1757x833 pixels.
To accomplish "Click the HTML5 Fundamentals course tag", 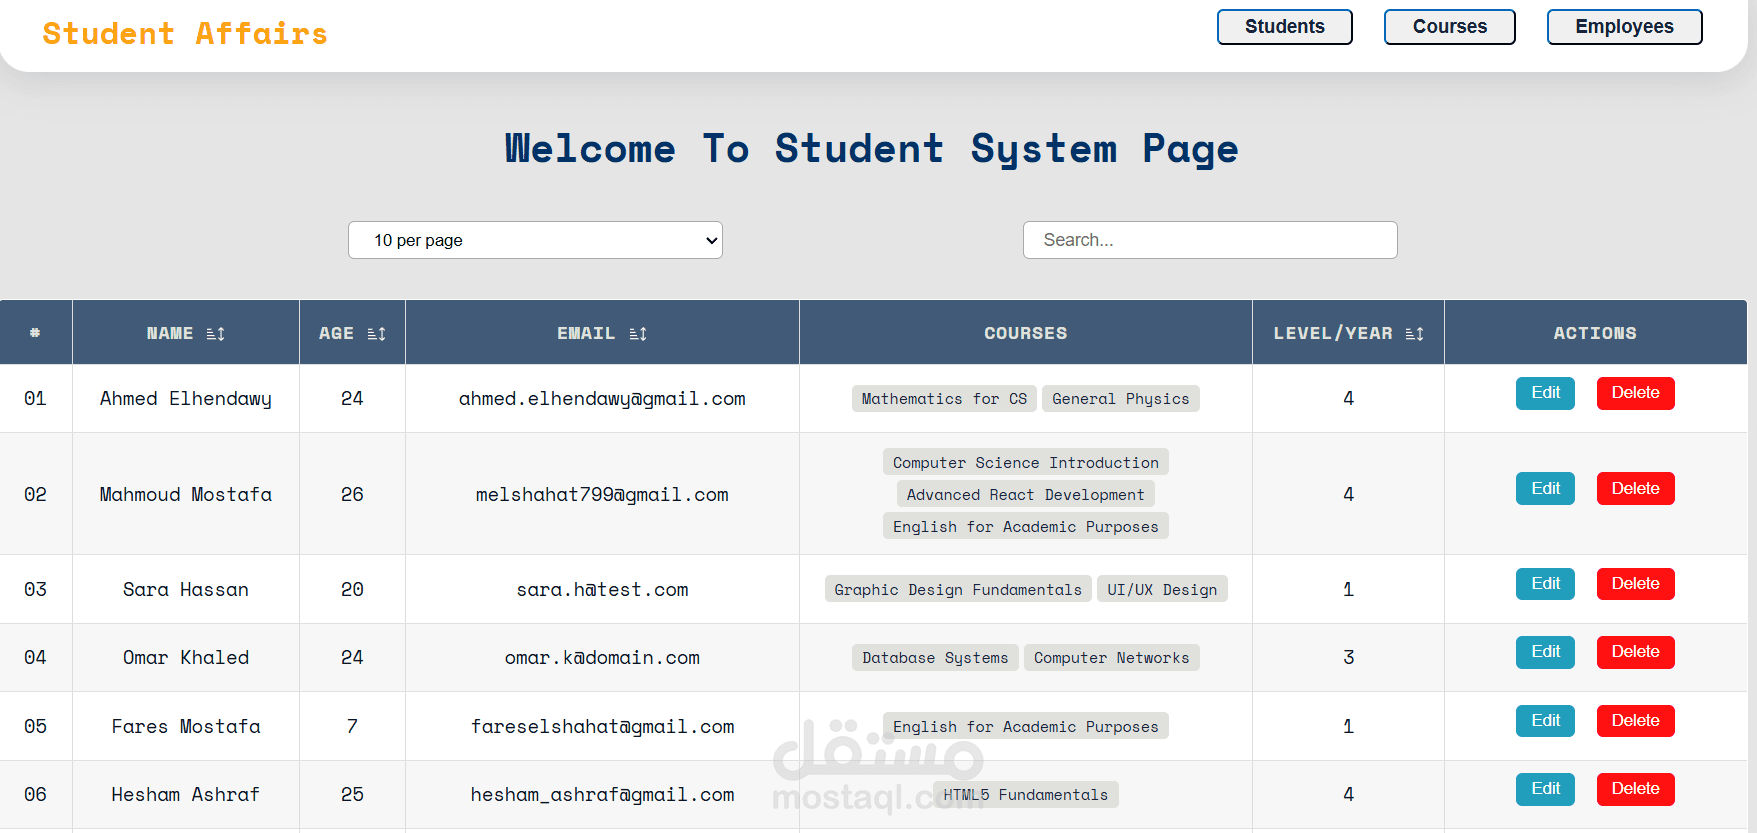I will click(x=1025, y=795).
